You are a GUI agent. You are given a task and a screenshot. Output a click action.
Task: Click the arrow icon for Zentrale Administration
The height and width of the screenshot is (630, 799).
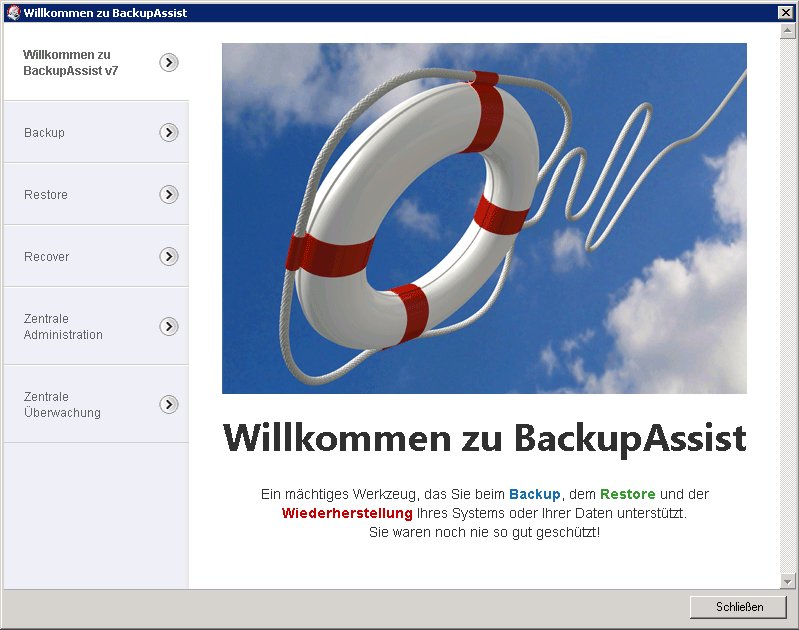(x=169, y=327)
